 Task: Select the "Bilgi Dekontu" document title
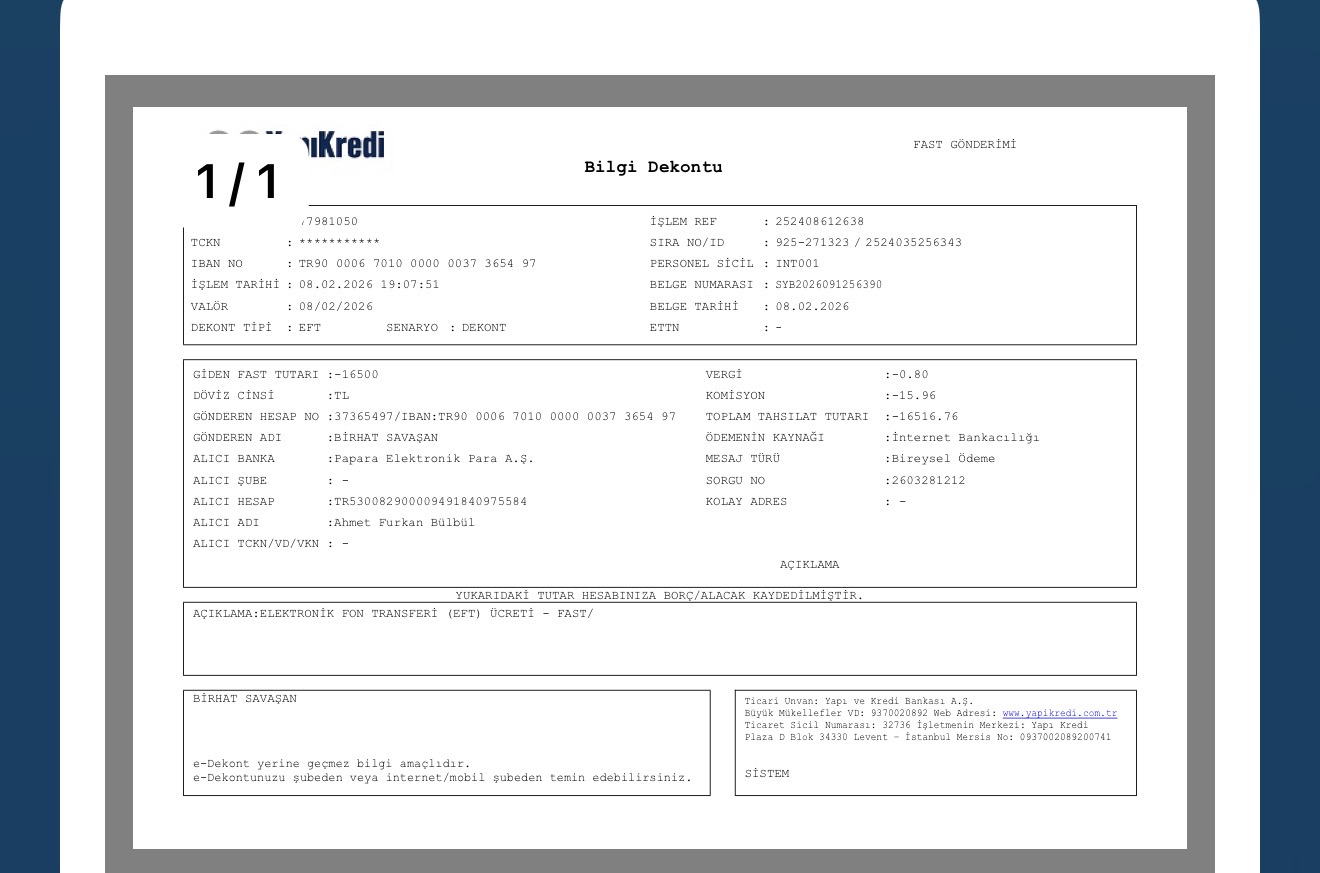click(653, 167)
